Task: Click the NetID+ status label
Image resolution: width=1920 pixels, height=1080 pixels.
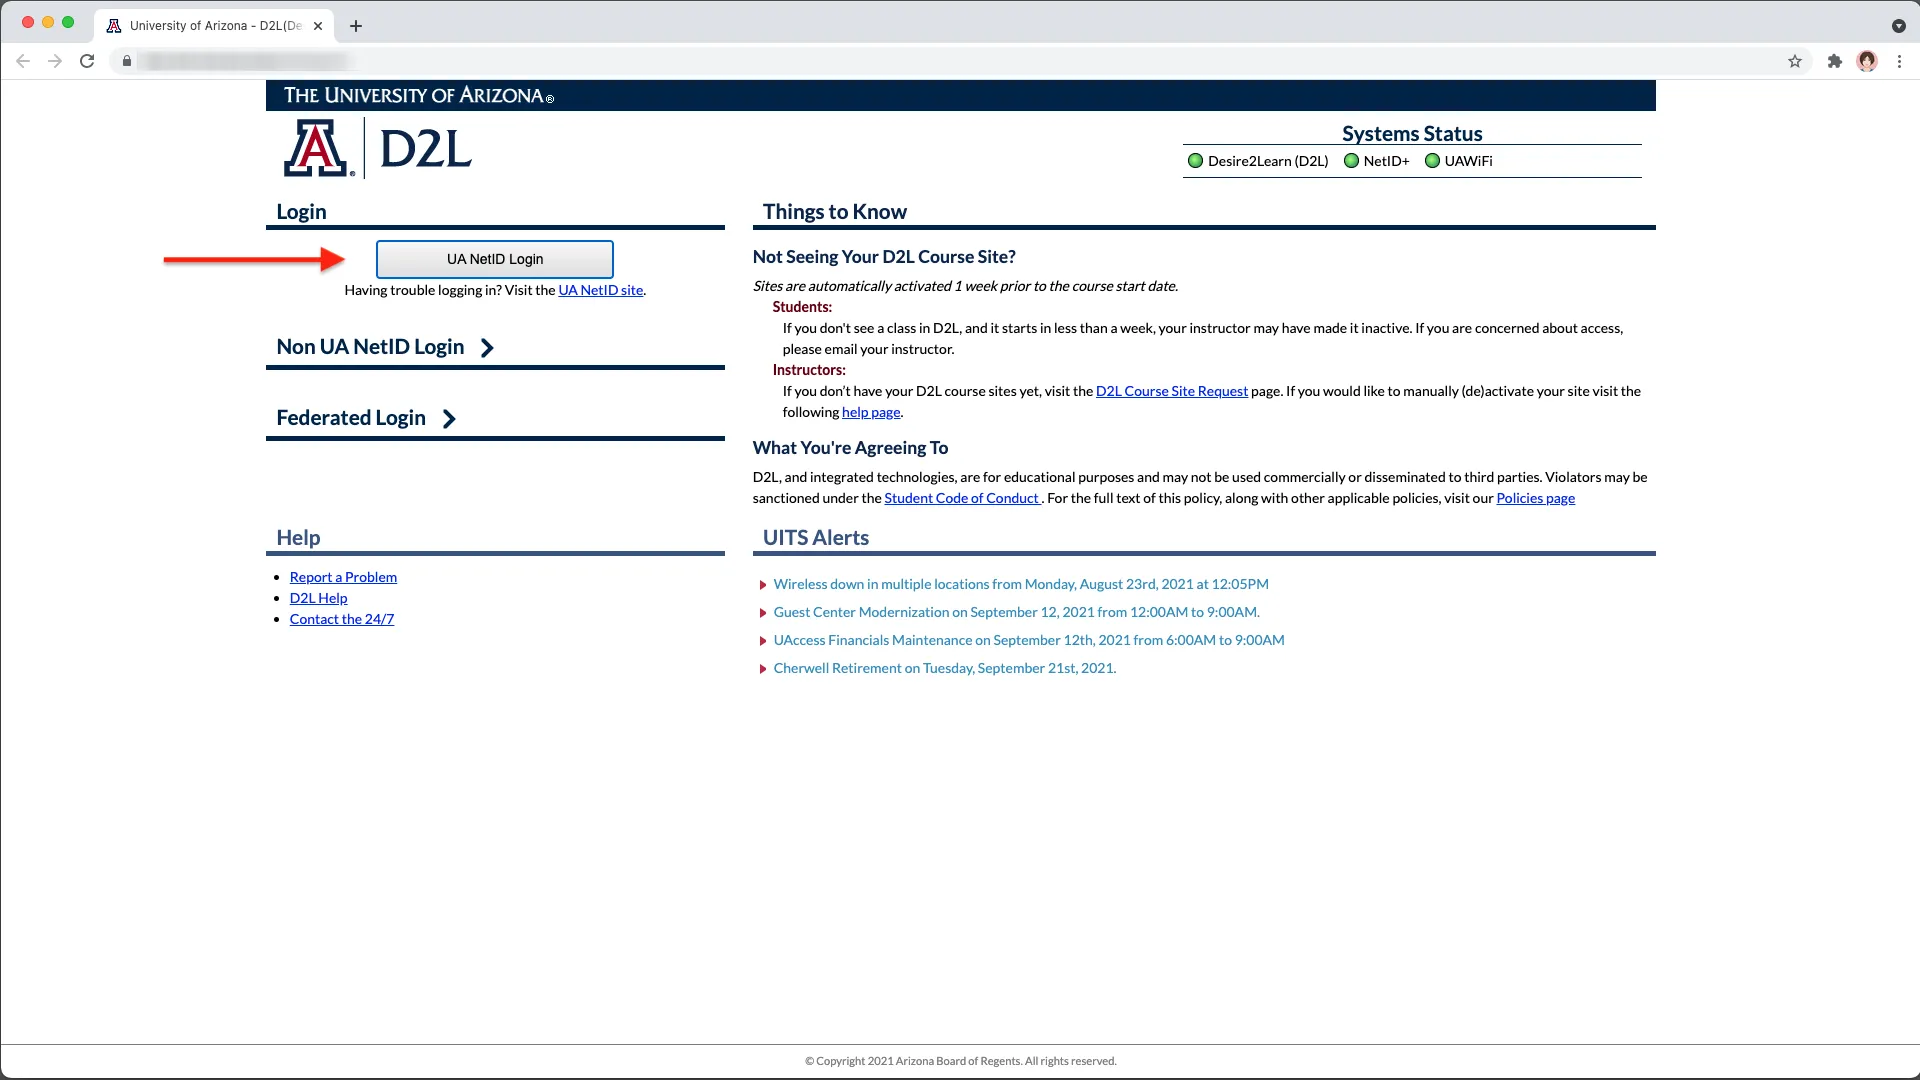Action: click(1386, 161)
